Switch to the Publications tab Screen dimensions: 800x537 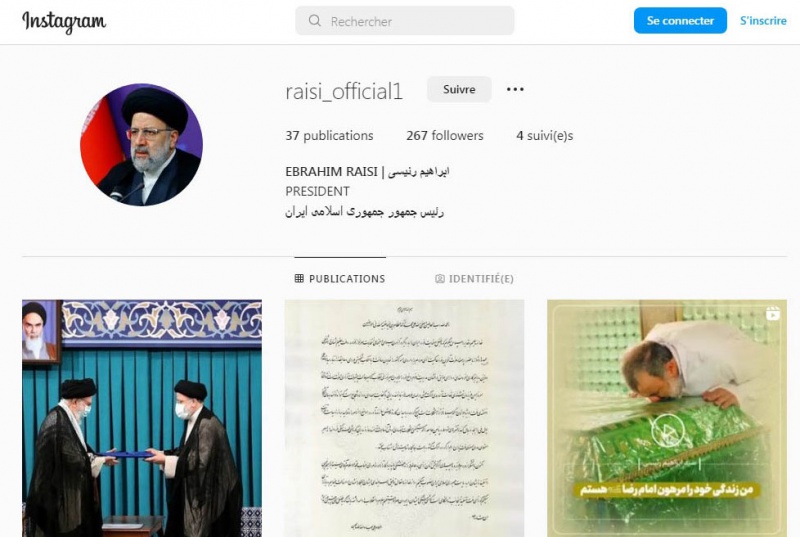(340, 278)
